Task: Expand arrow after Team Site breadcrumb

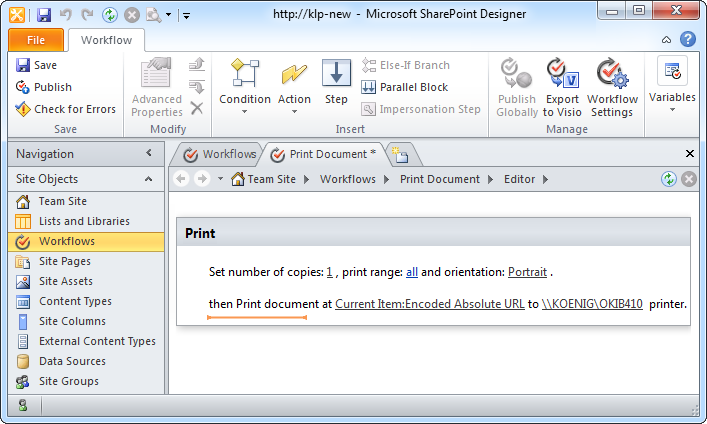Action: (307, 180)
